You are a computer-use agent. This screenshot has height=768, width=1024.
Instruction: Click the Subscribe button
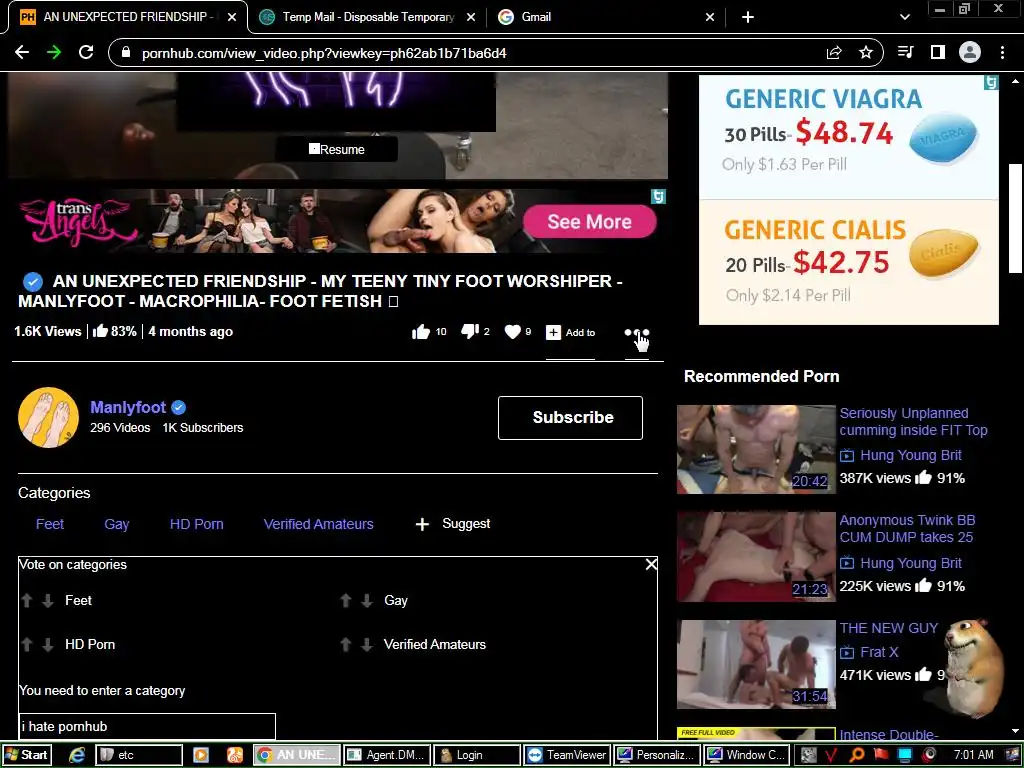pyautogui.click(x=570, y=418)
